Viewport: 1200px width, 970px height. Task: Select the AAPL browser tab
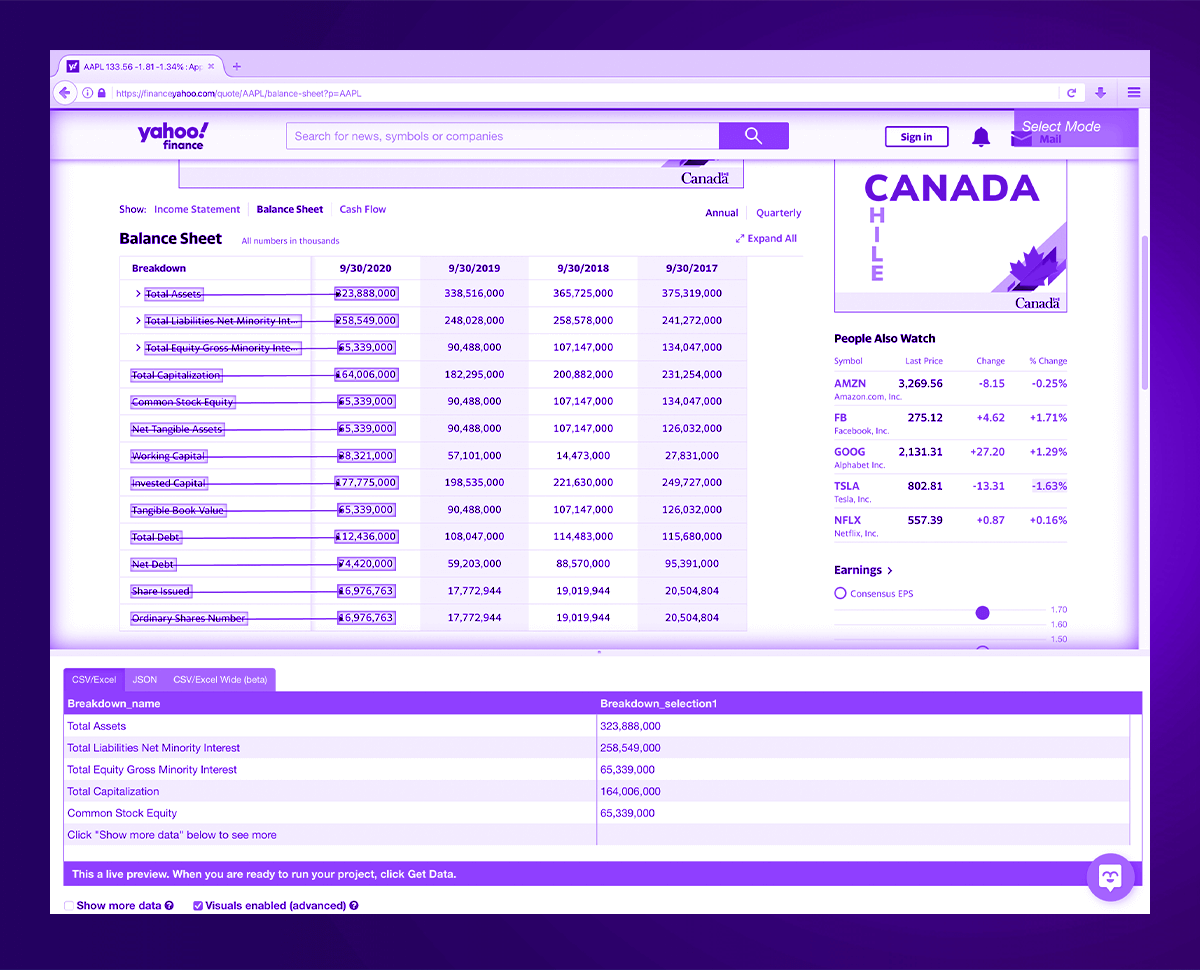point(141,67)
